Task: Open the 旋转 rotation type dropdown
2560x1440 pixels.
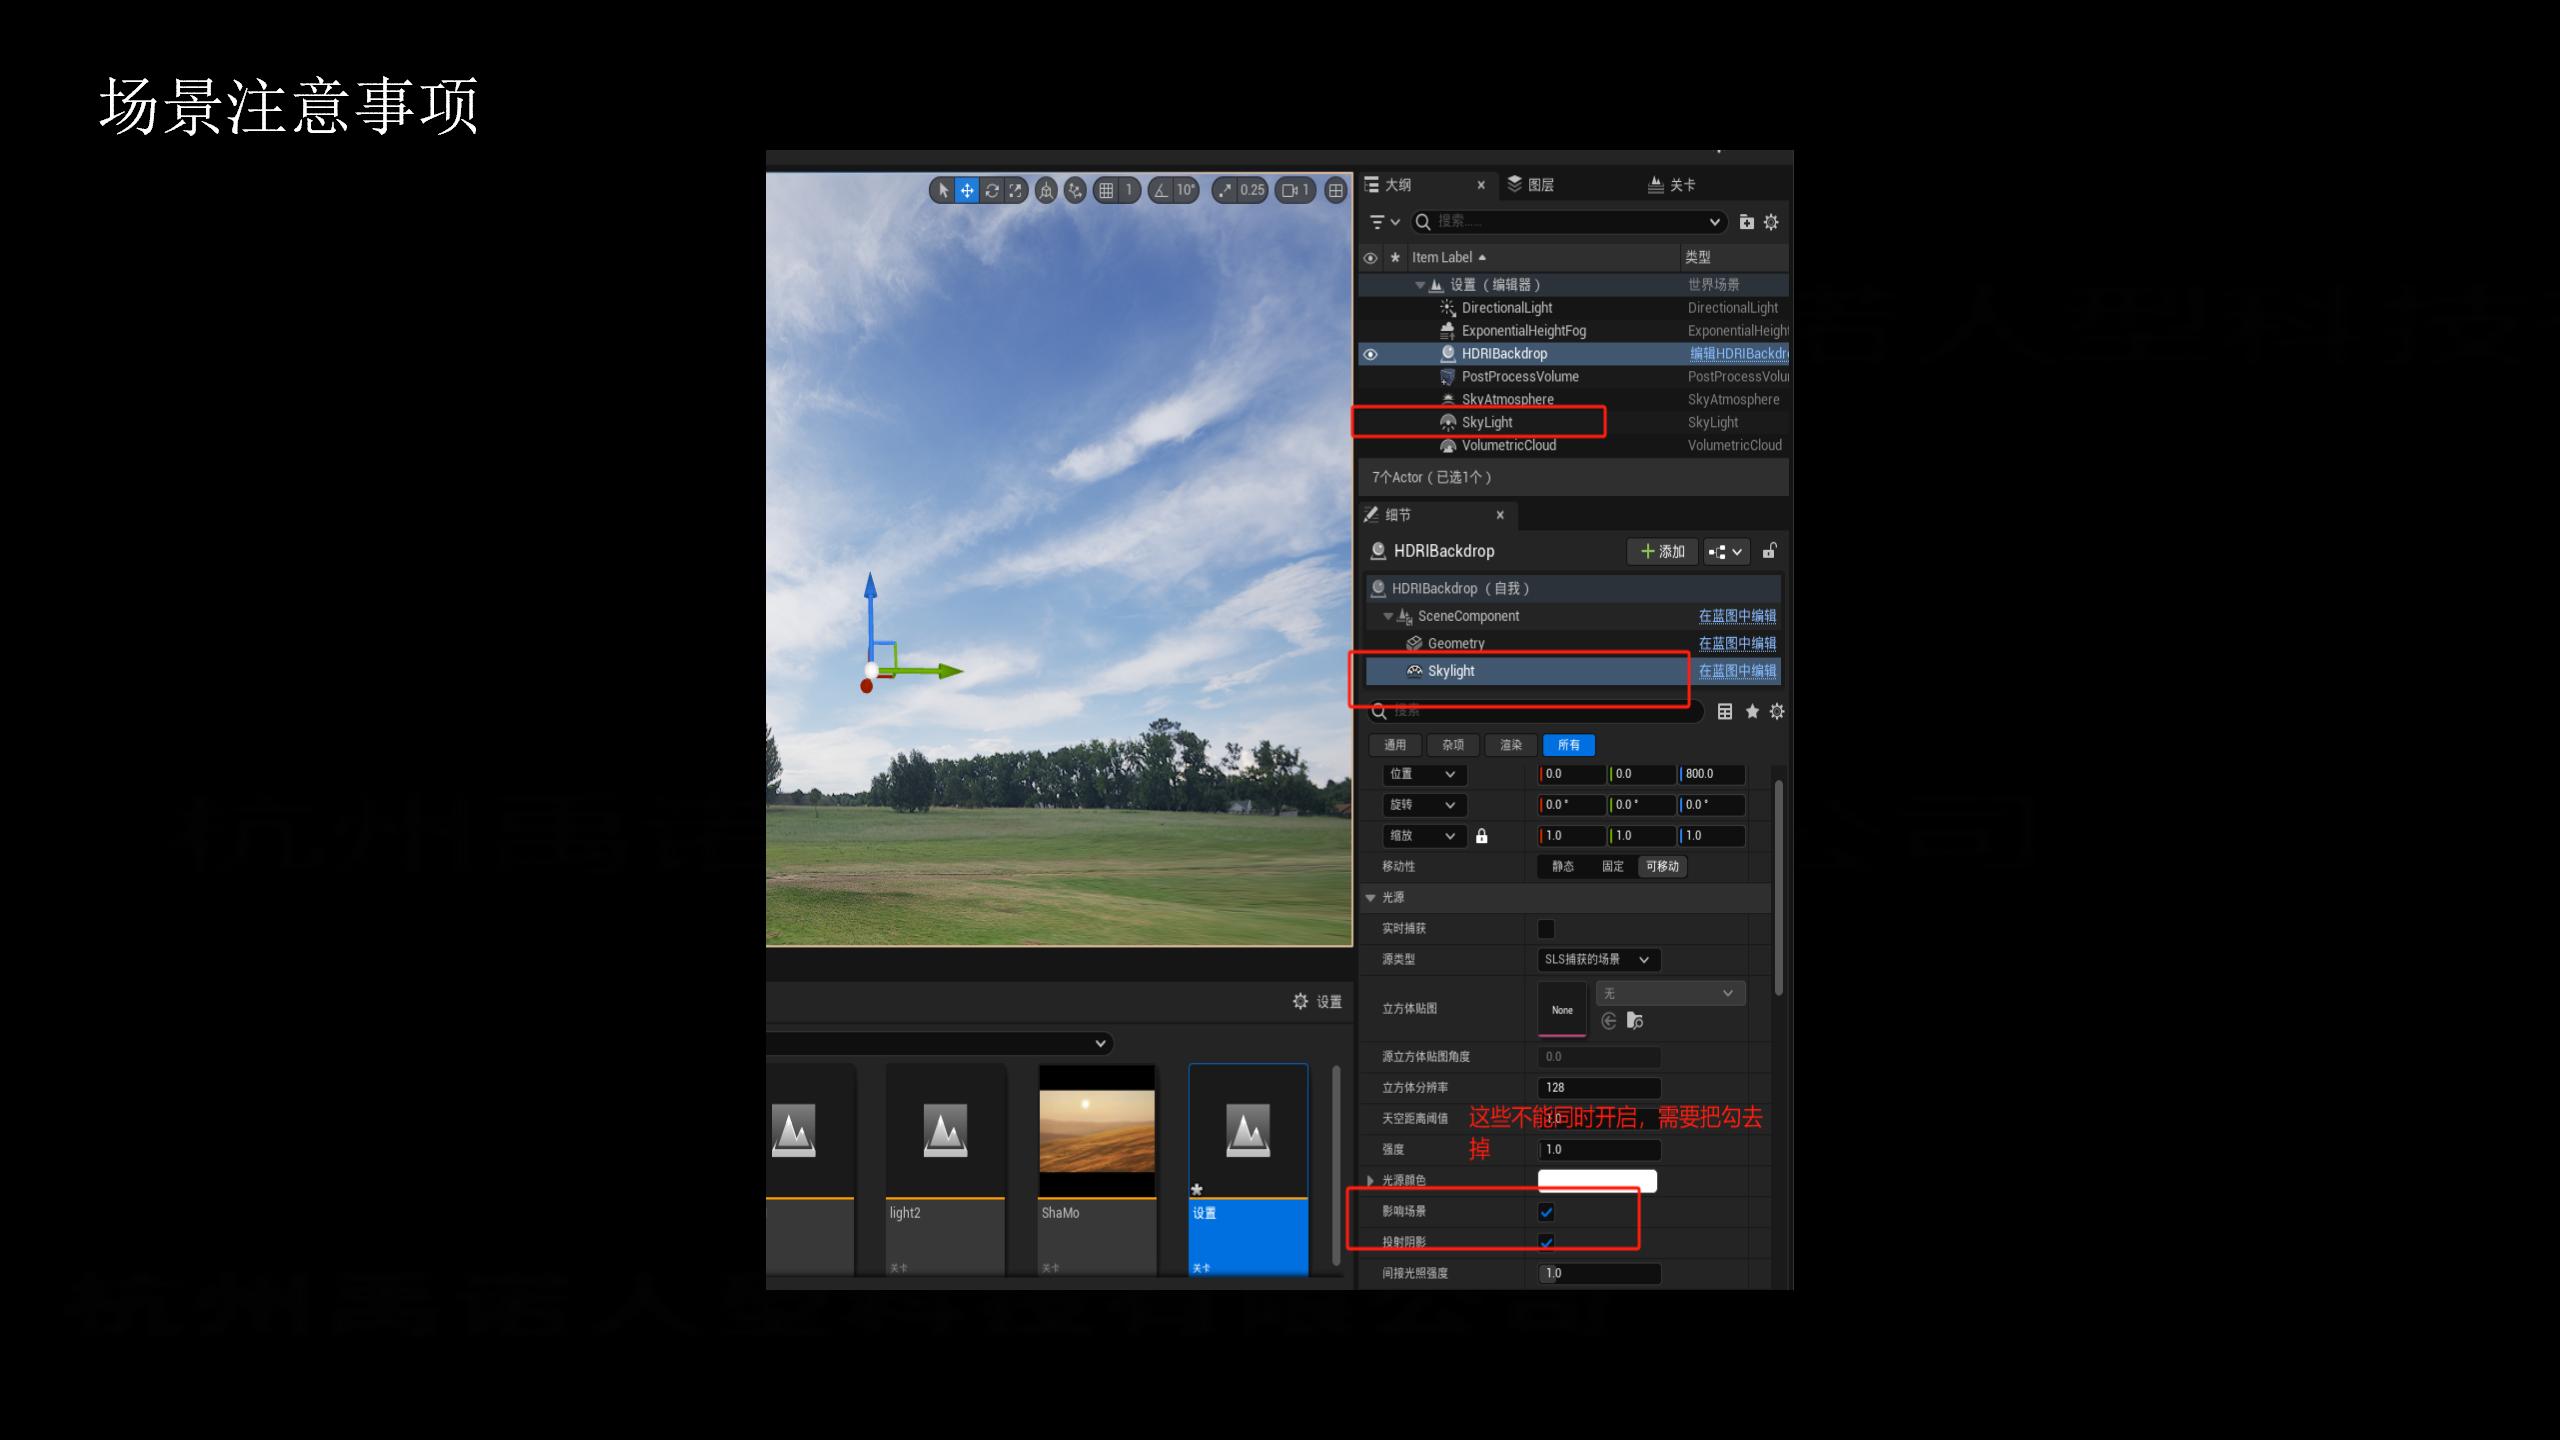Action: (x=1425, y=805)
